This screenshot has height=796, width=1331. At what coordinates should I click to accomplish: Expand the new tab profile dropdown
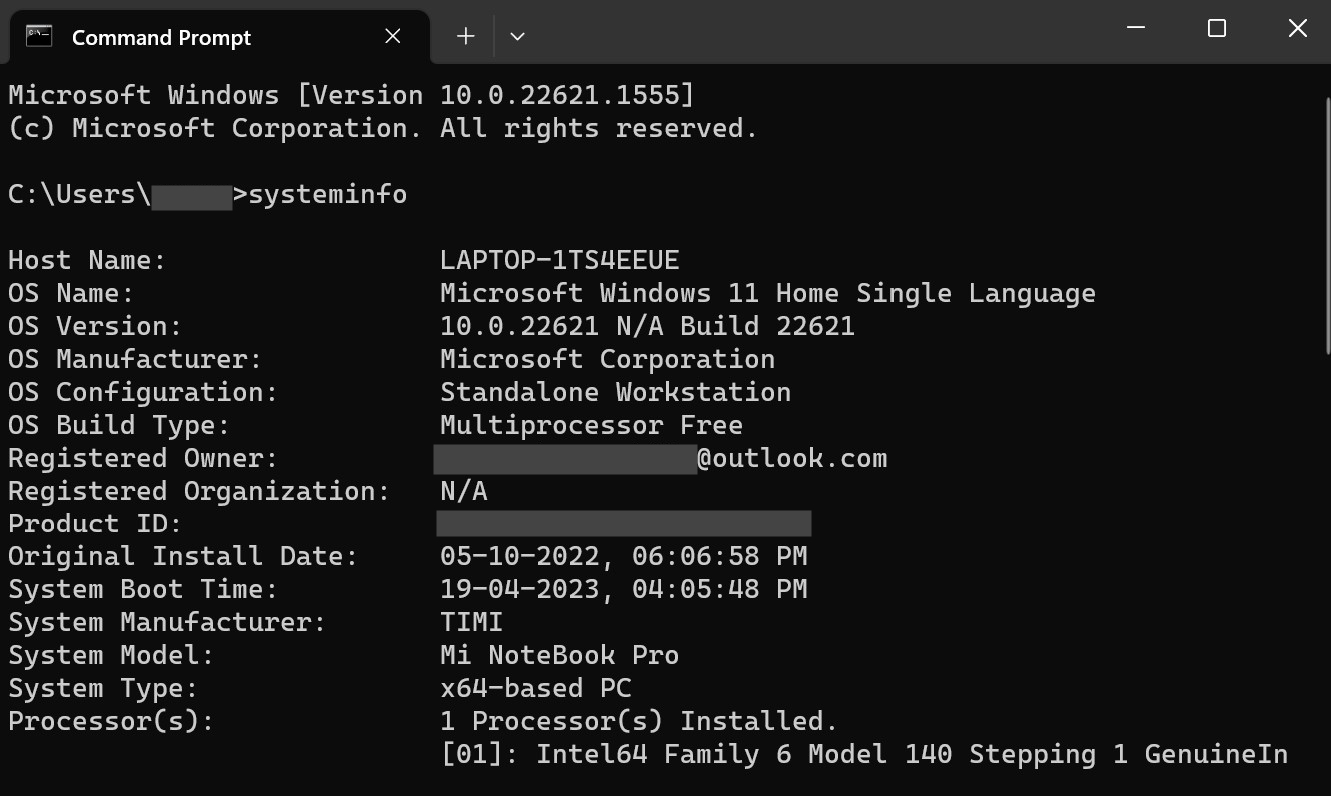[517, 36]
